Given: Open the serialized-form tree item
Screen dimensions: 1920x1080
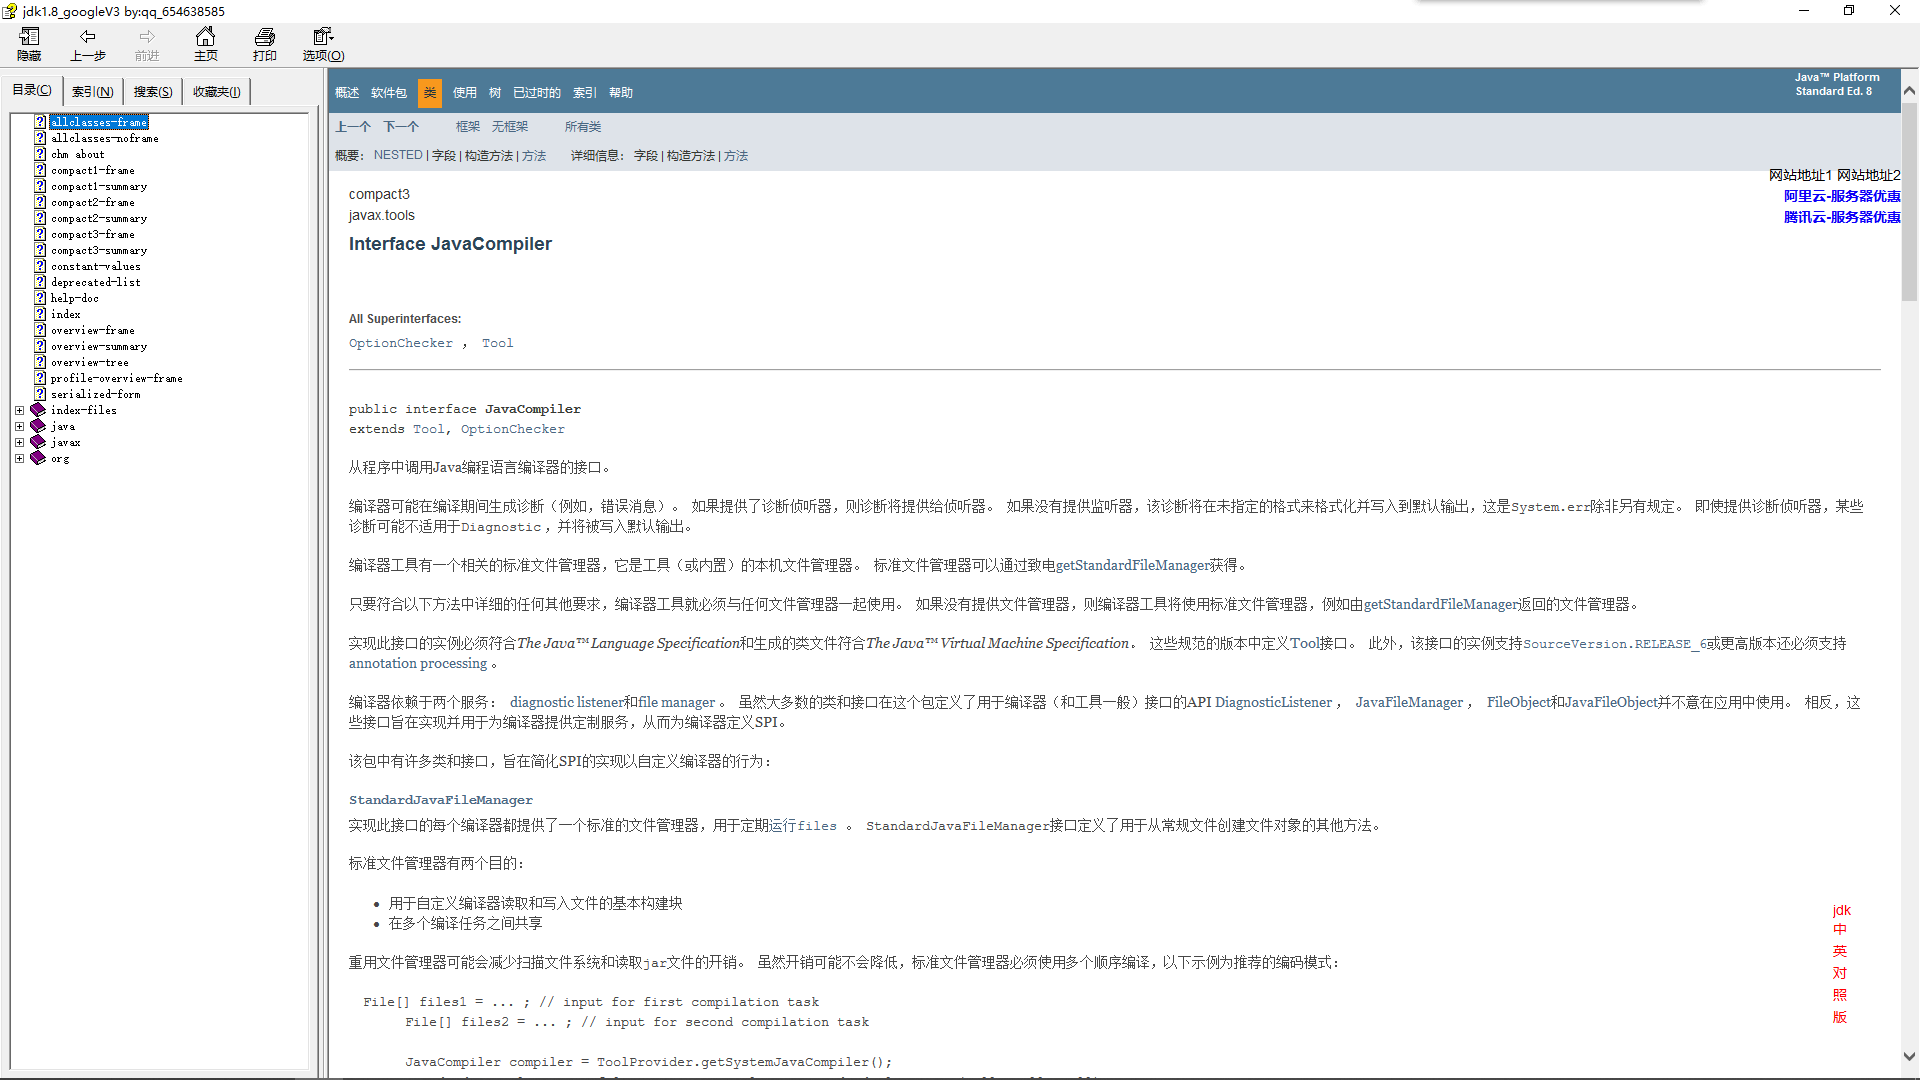Looking at the screenshot, I should (x=95, y=394).
